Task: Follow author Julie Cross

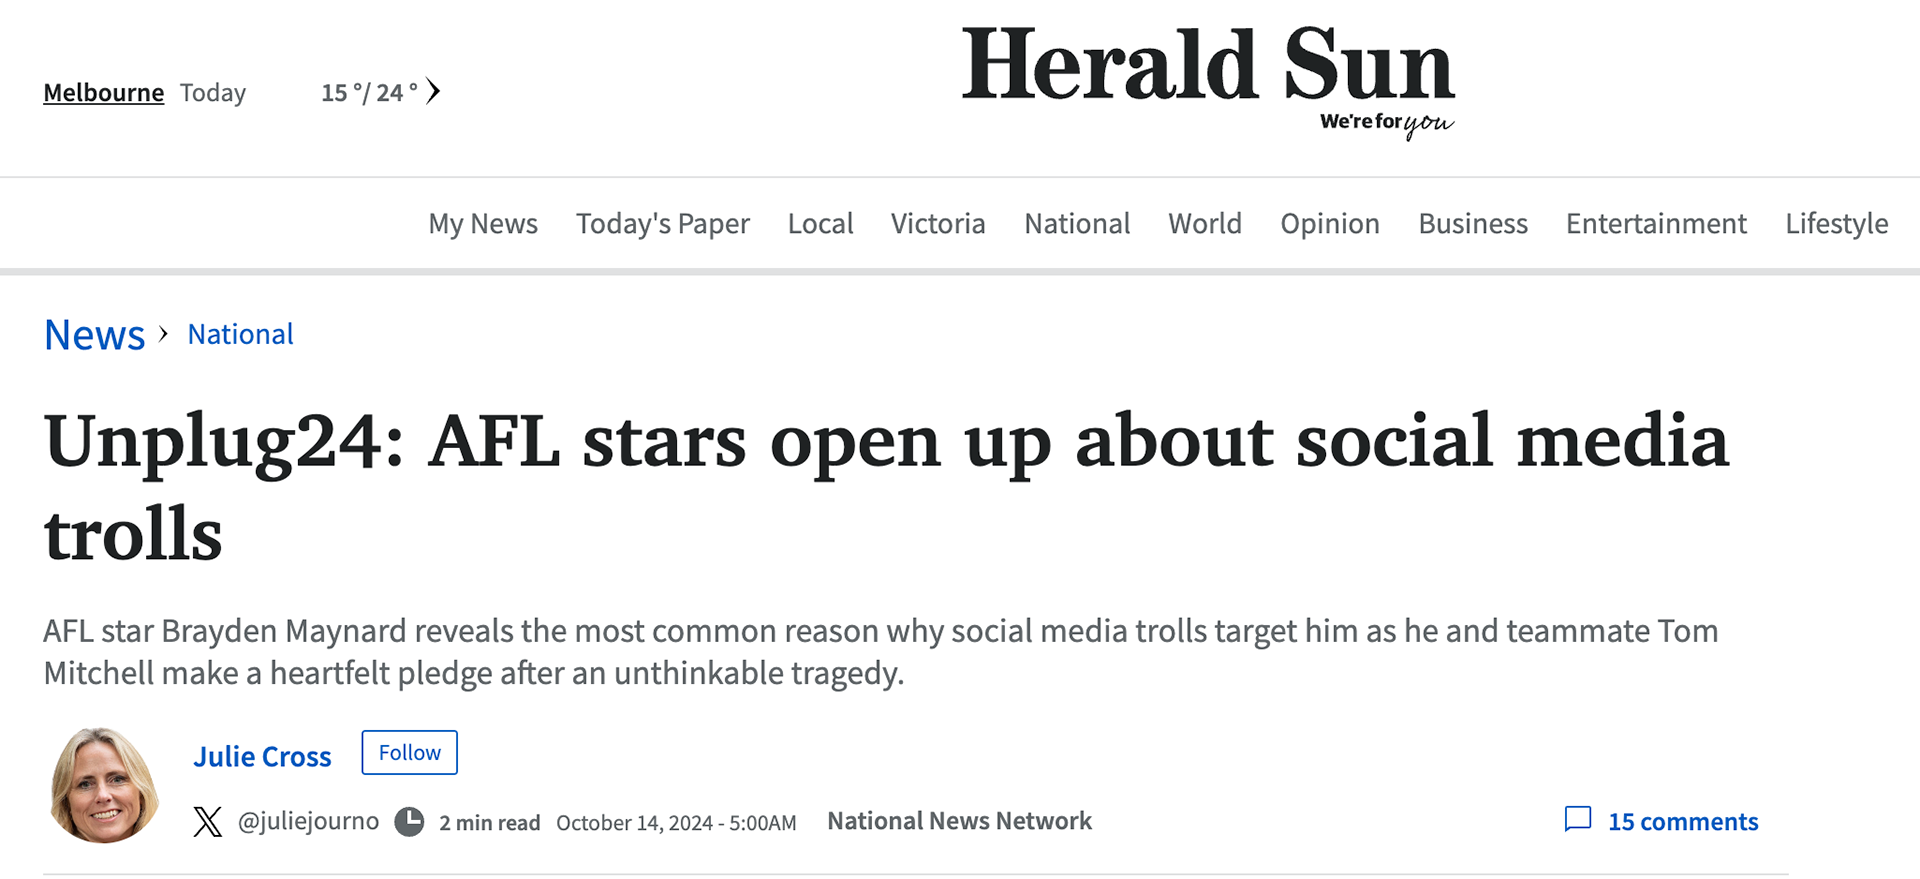Action: coord(409,753)
